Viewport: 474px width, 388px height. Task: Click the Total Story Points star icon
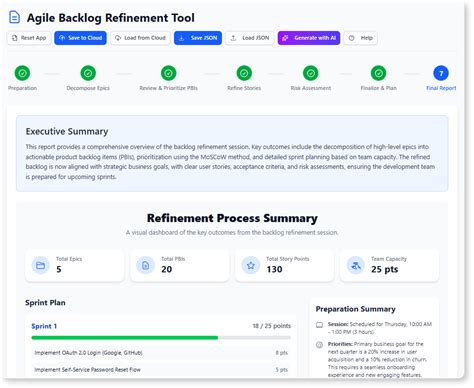[251, 265]
